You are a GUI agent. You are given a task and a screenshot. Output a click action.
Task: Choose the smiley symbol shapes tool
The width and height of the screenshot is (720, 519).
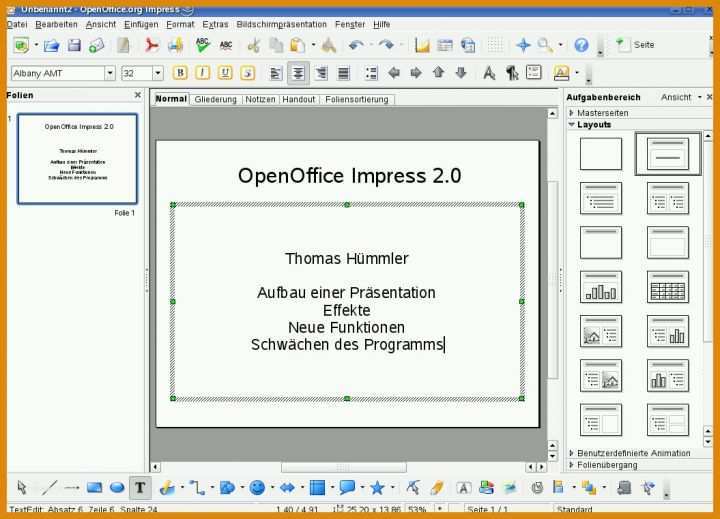(x=257, y=487)
